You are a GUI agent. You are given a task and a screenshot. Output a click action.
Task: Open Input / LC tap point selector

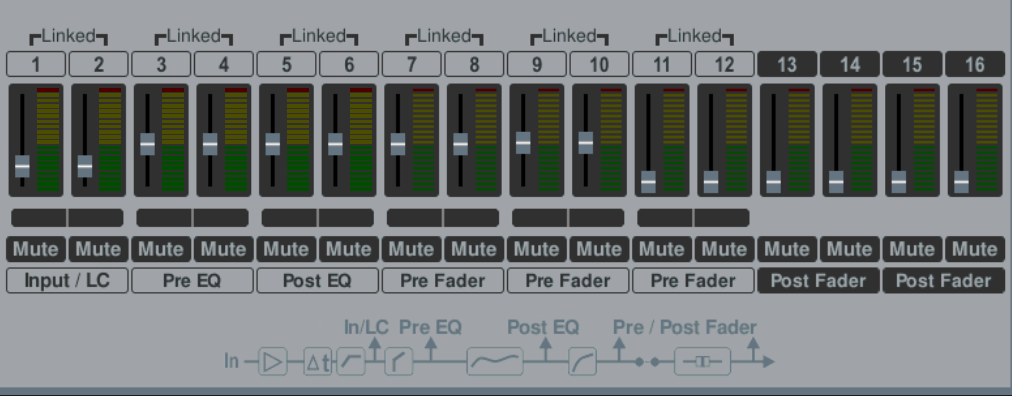[67, 281]
